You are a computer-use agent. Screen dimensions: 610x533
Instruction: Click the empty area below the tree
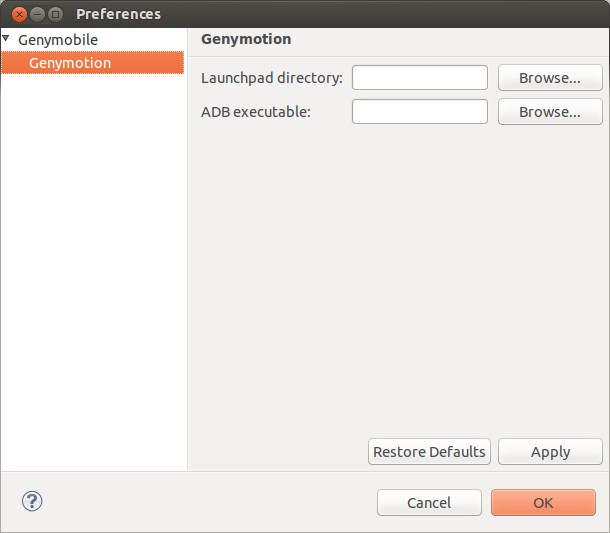coord(93,270)
